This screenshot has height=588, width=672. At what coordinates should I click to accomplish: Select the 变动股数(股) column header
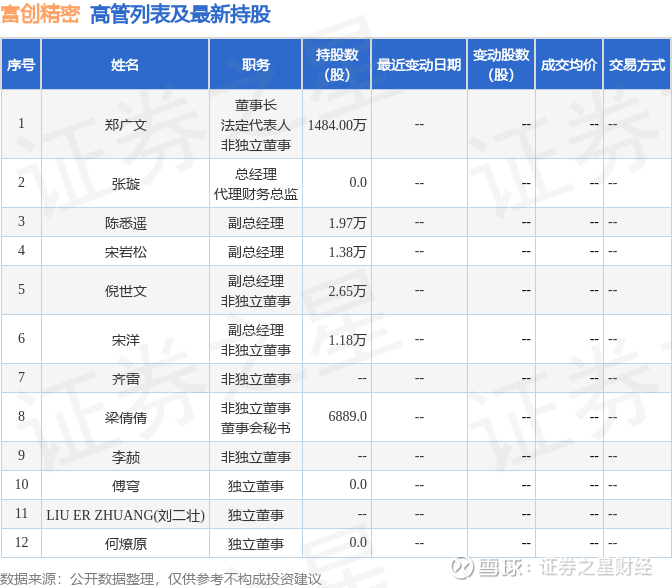(501, 65)
